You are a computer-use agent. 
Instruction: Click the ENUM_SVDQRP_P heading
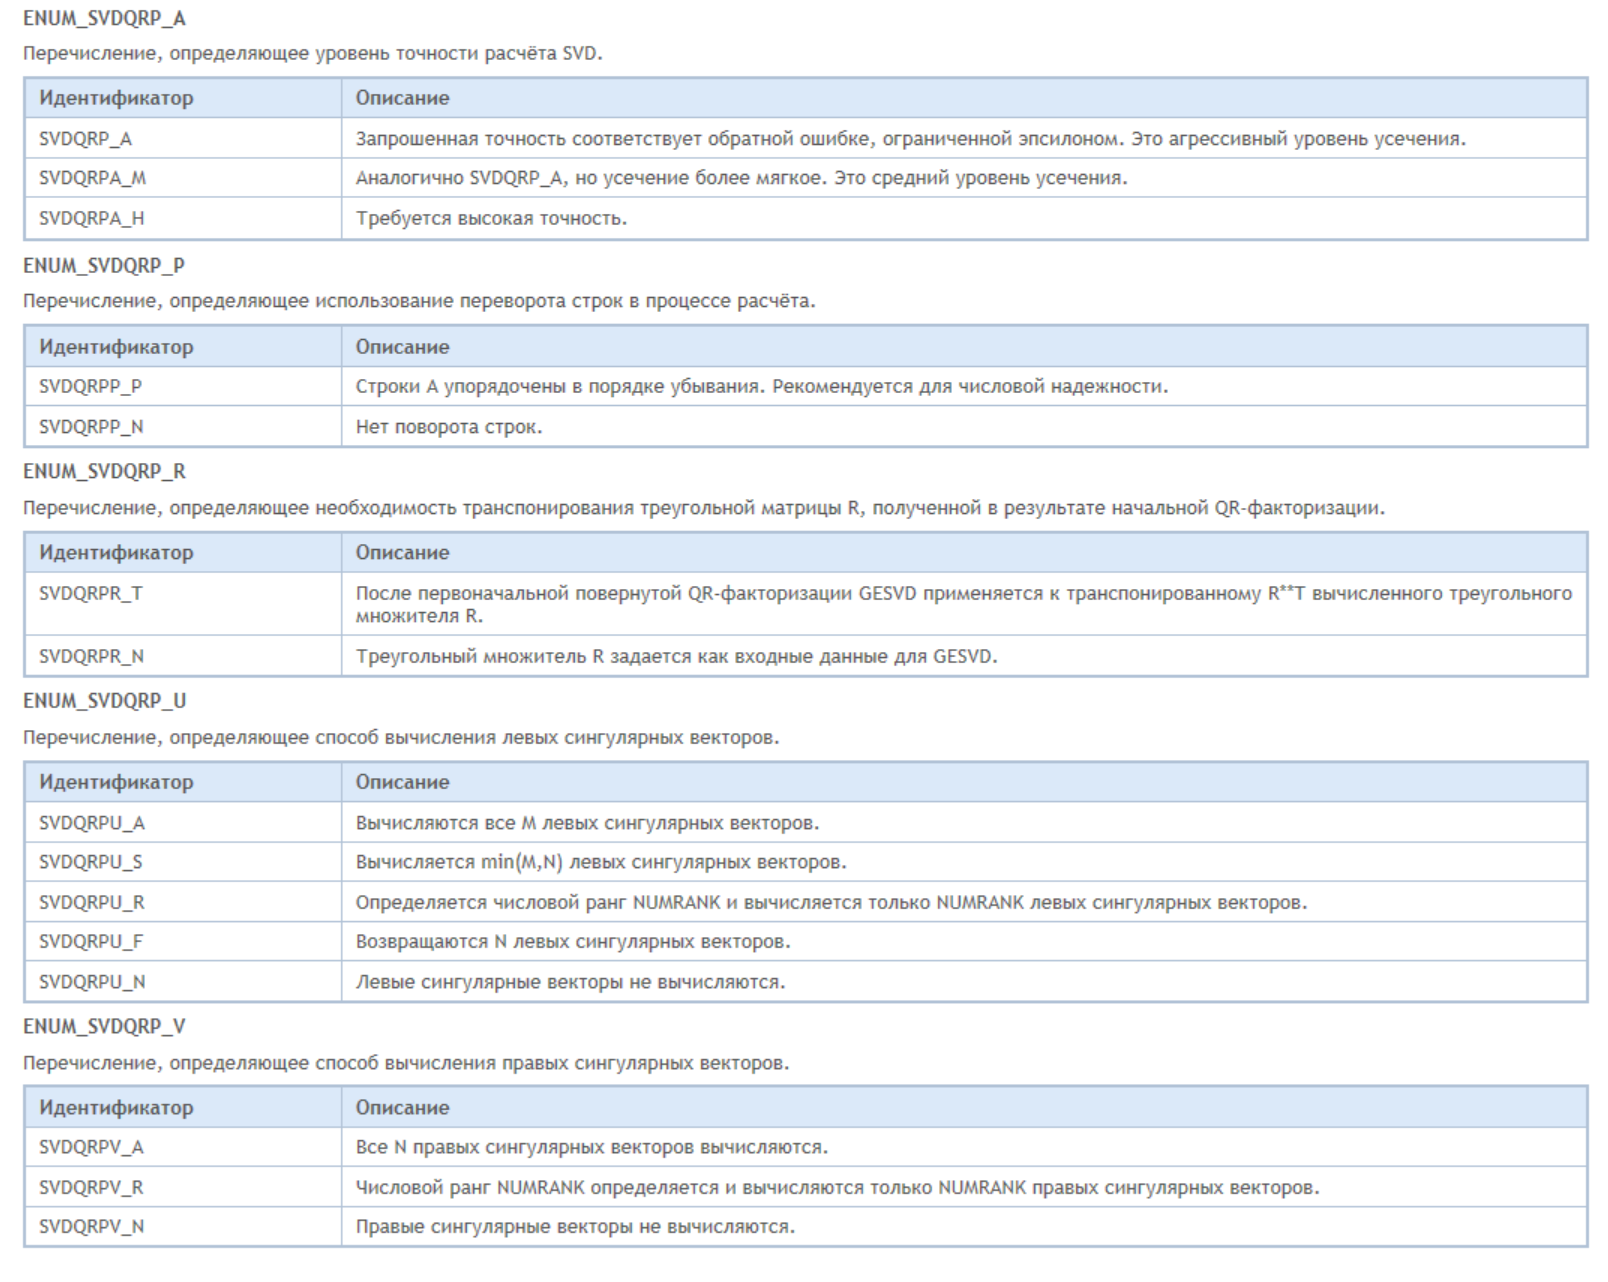pos(104,266)
